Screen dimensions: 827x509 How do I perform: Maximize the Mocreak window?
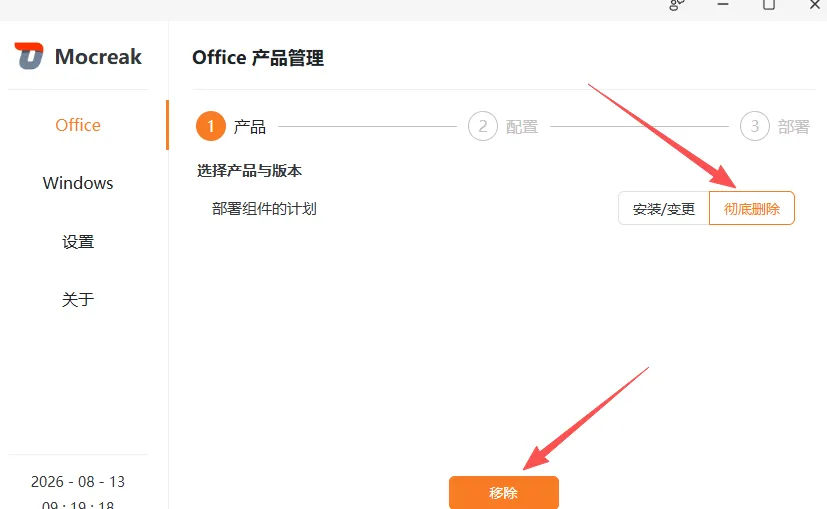point(769,4)
